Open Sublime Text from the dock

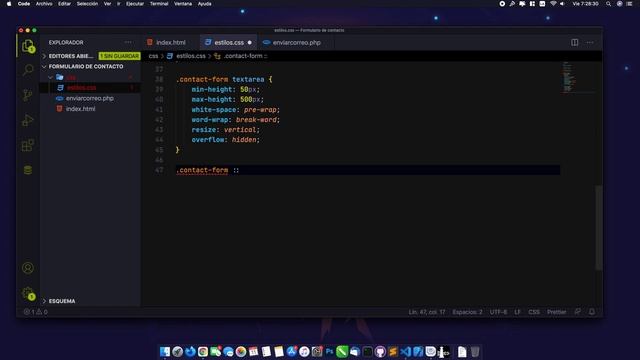click(x=393, y=351)
